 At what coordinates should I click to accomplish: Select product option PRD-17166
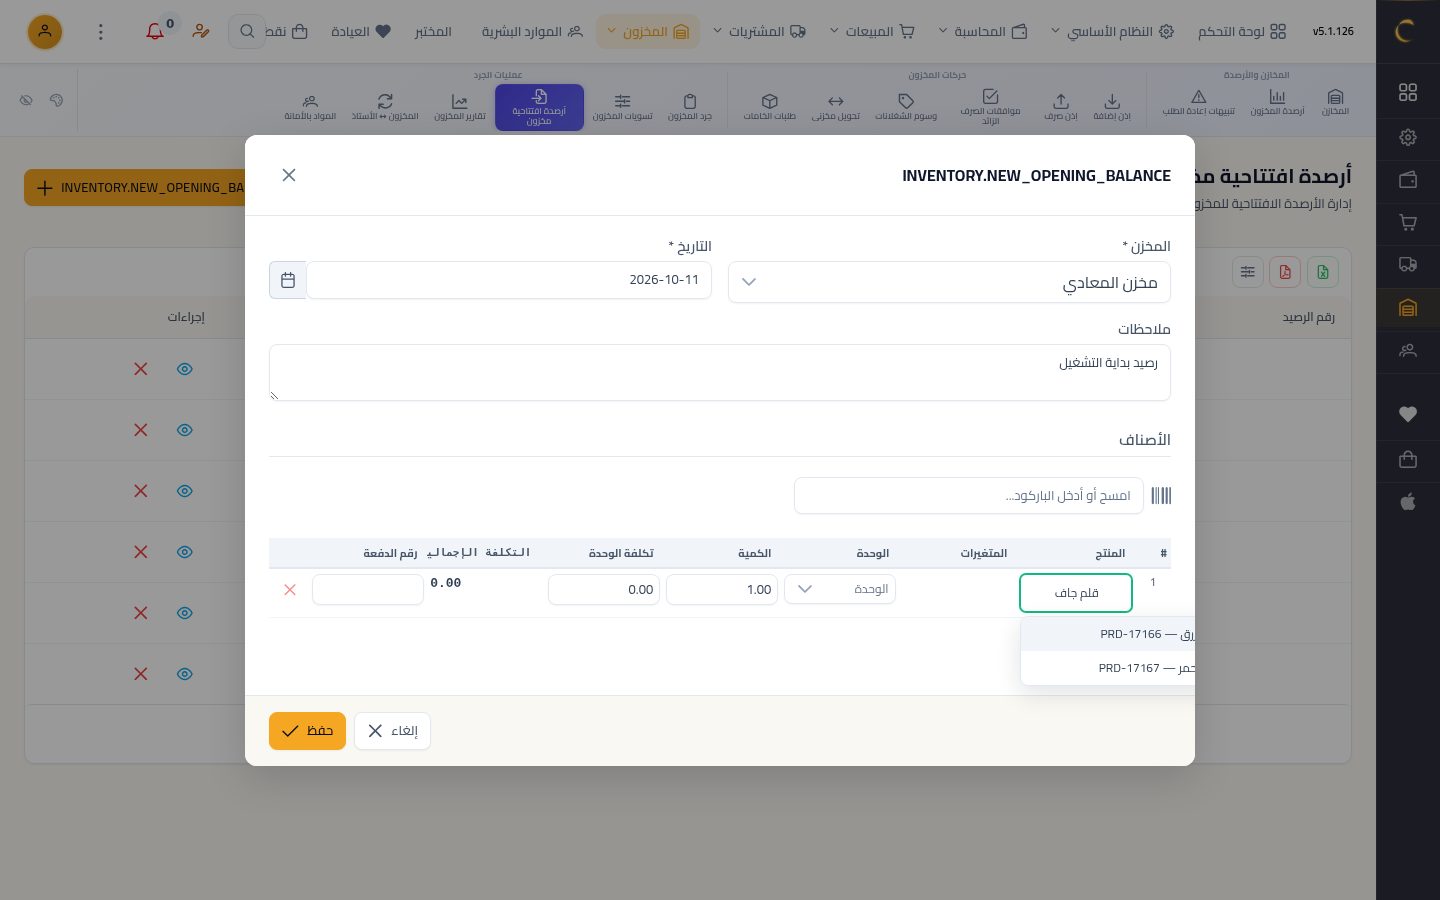tap(1108, 634)
